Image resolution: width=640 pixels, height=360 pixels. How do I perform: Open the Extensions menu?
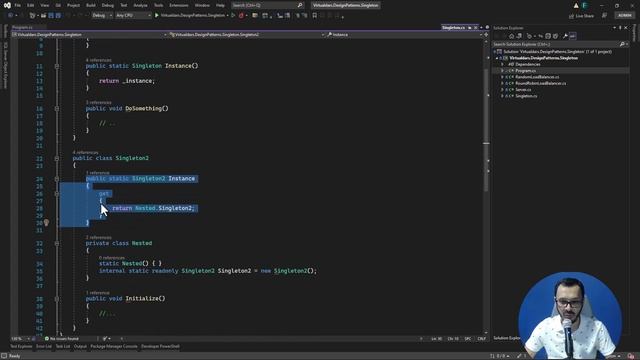[x=179, y=5]
